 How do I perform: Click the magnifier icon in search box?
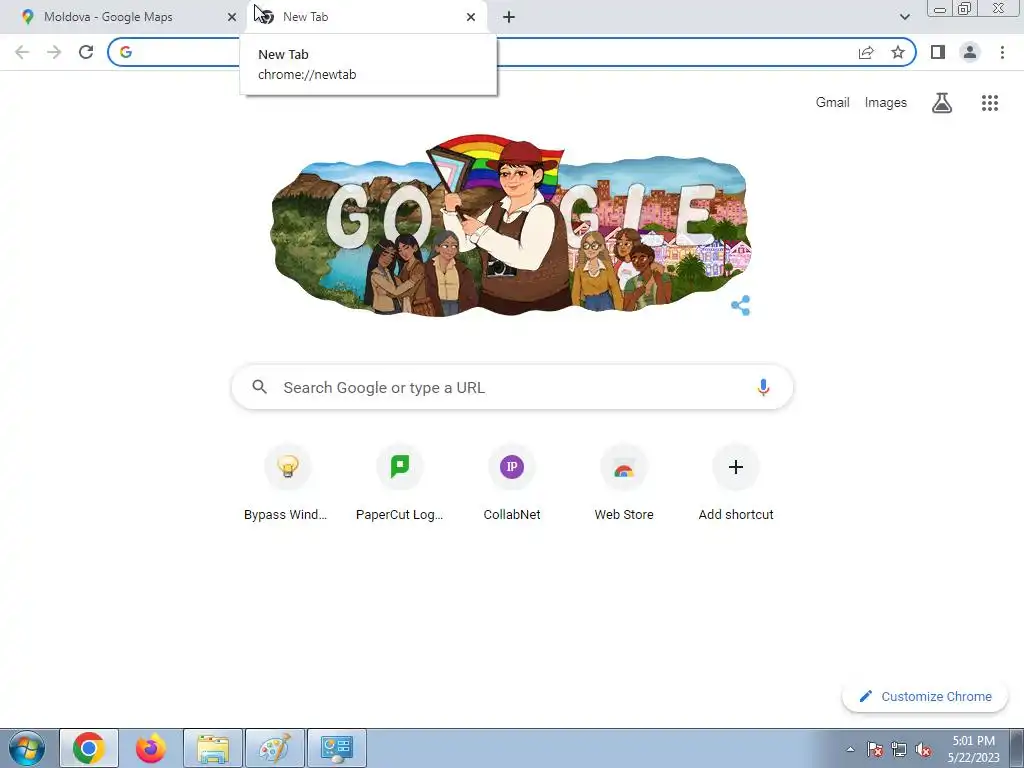pyautogui.click(x=260, y=387)
